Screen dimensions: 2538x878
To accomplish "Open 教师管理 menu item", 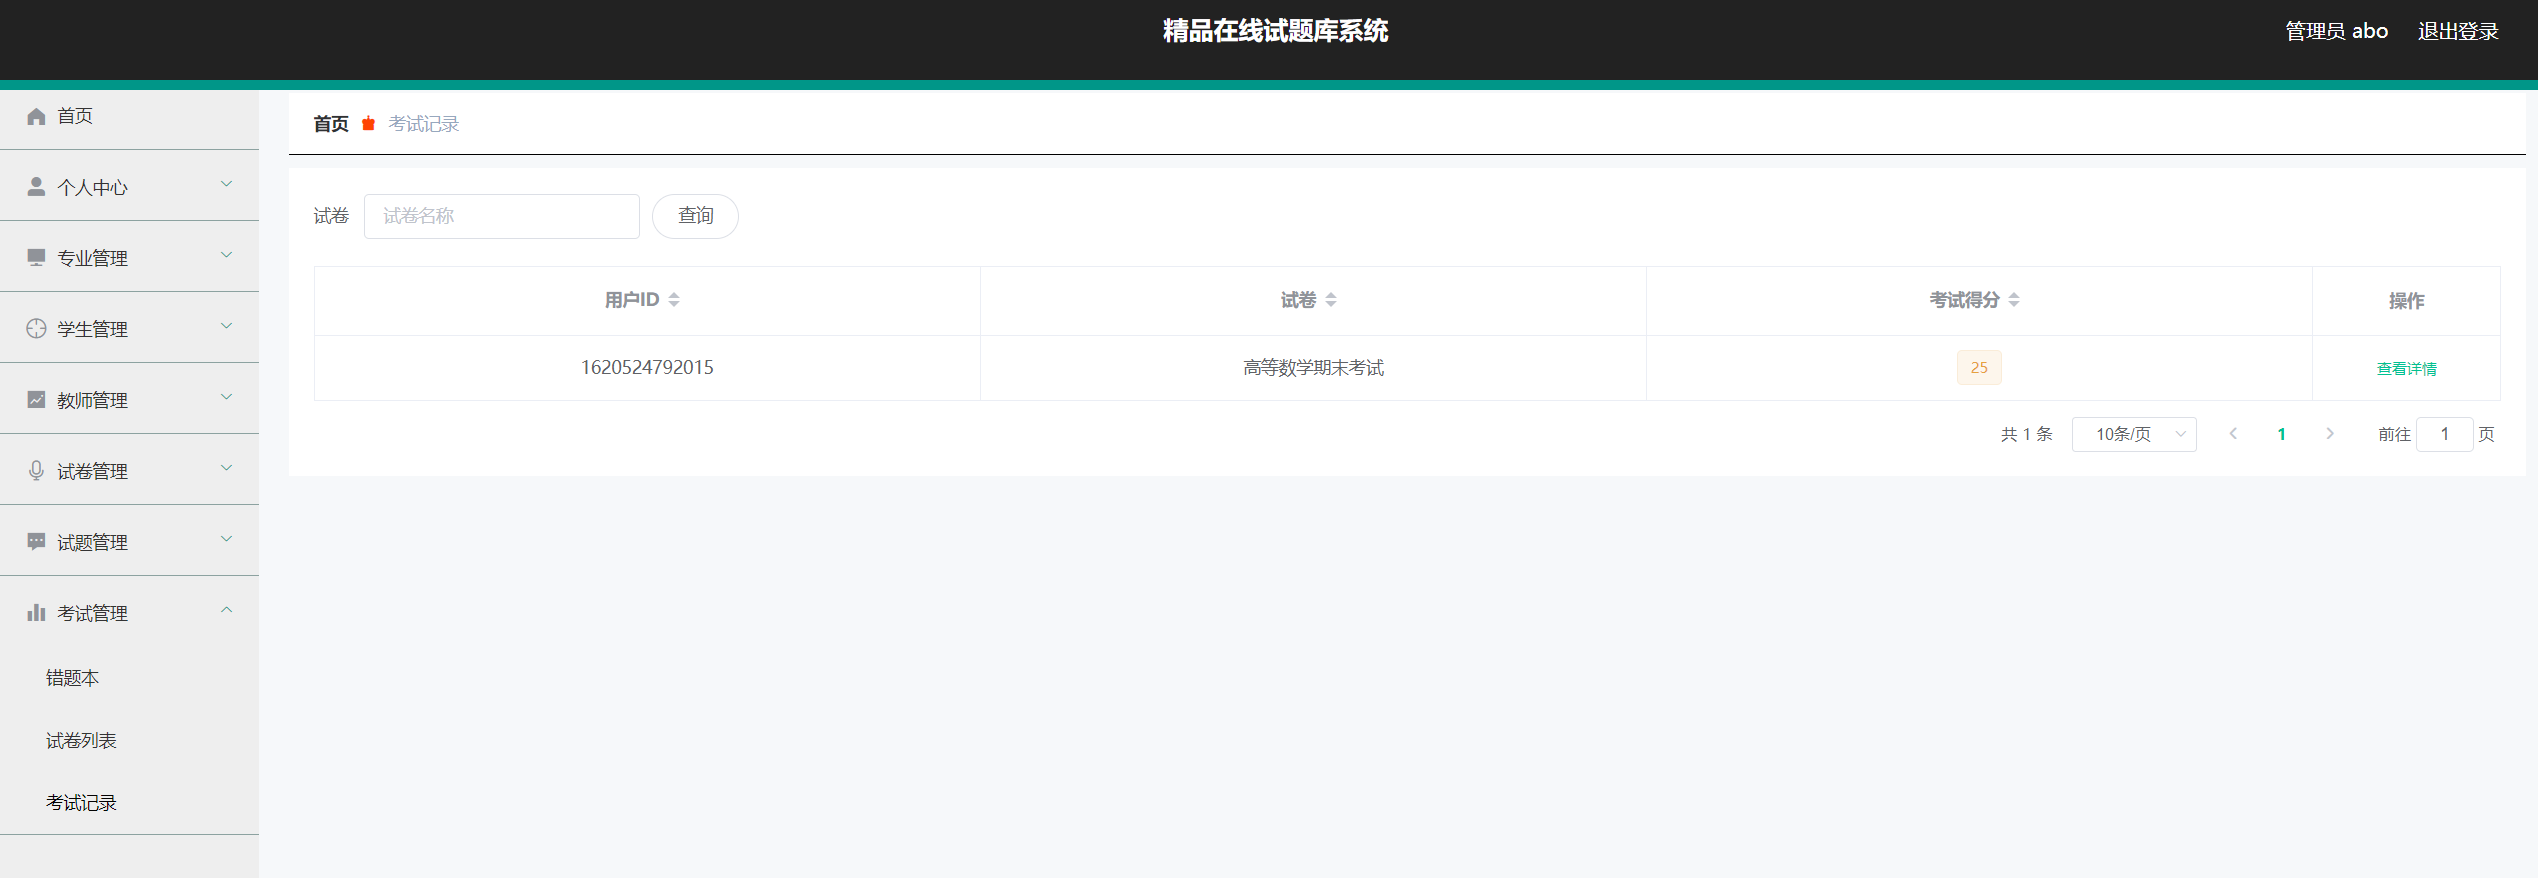I will (x=129, y=400).
